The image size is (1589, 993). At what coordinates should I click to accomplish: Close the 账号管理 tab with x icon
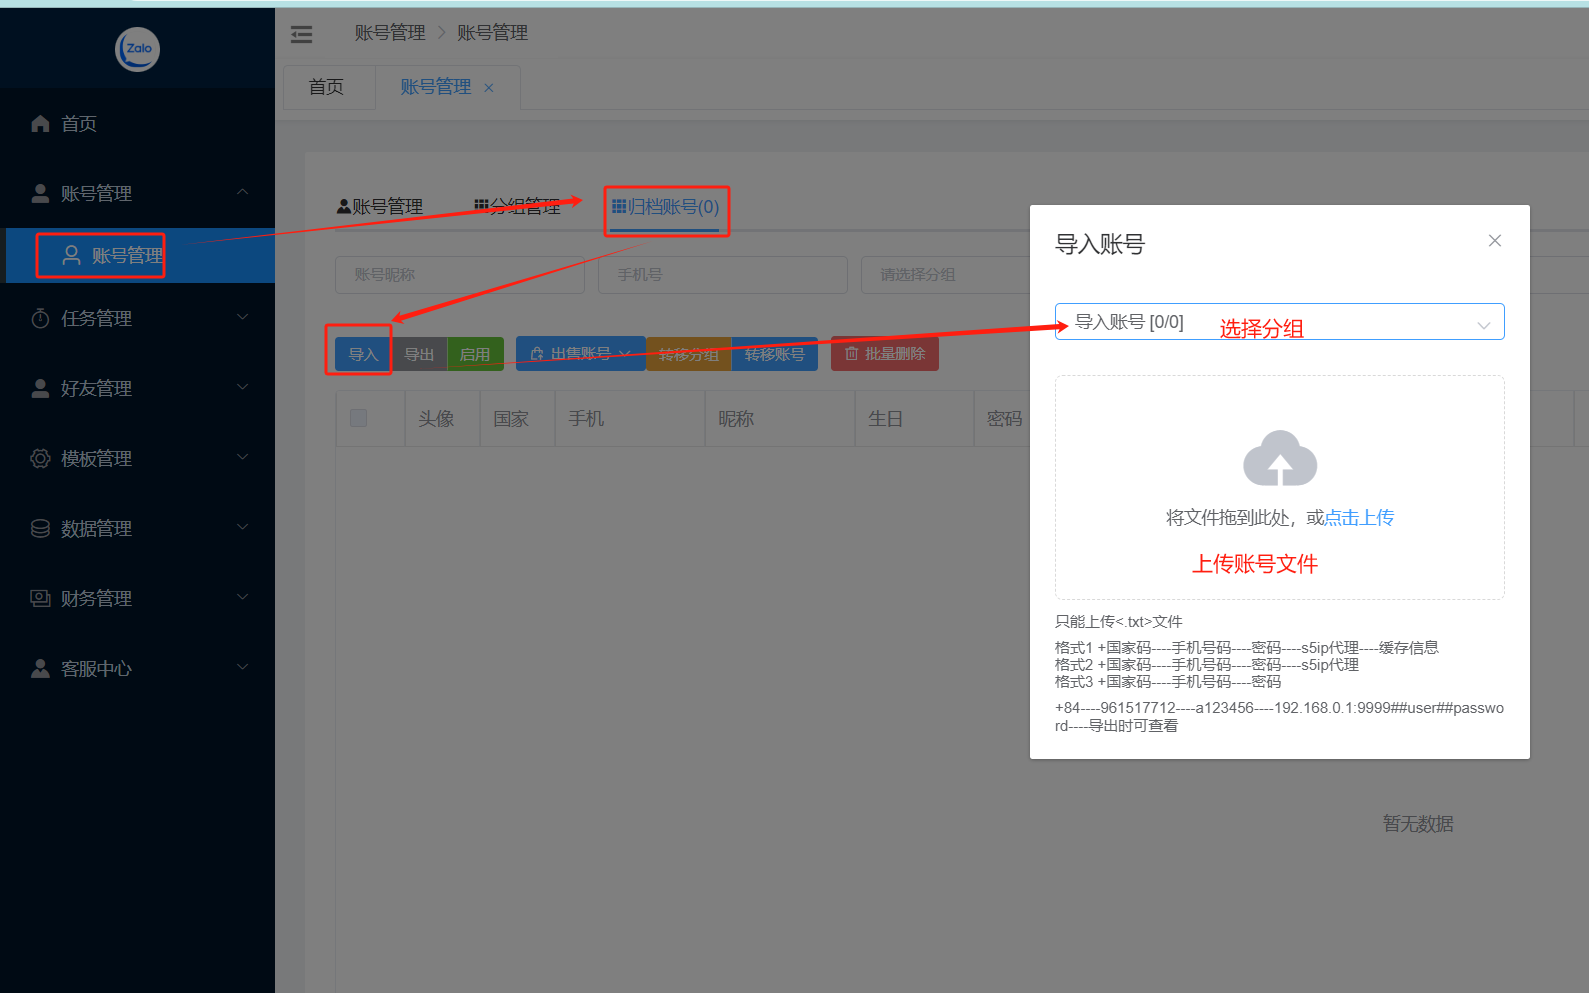[x=489, y=88]
